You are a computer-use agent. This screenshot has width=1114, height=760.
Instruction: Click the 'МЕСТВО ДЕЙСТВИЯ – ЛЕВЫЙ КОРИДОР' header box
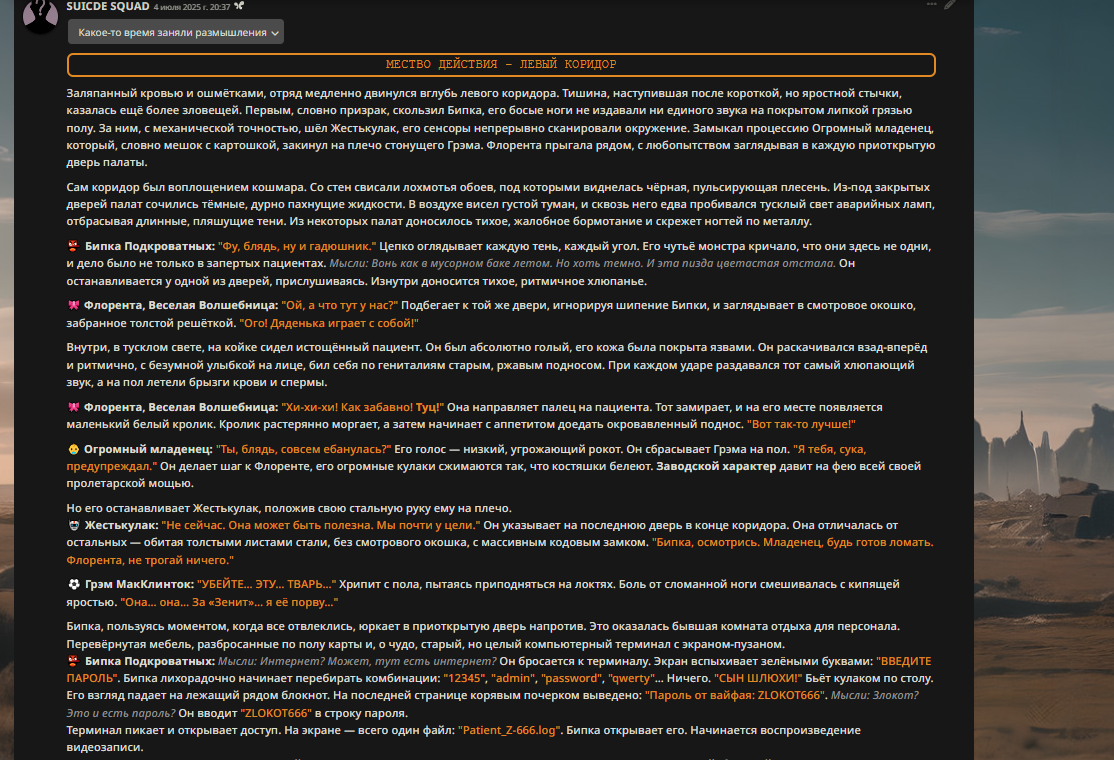pos(501,65)
